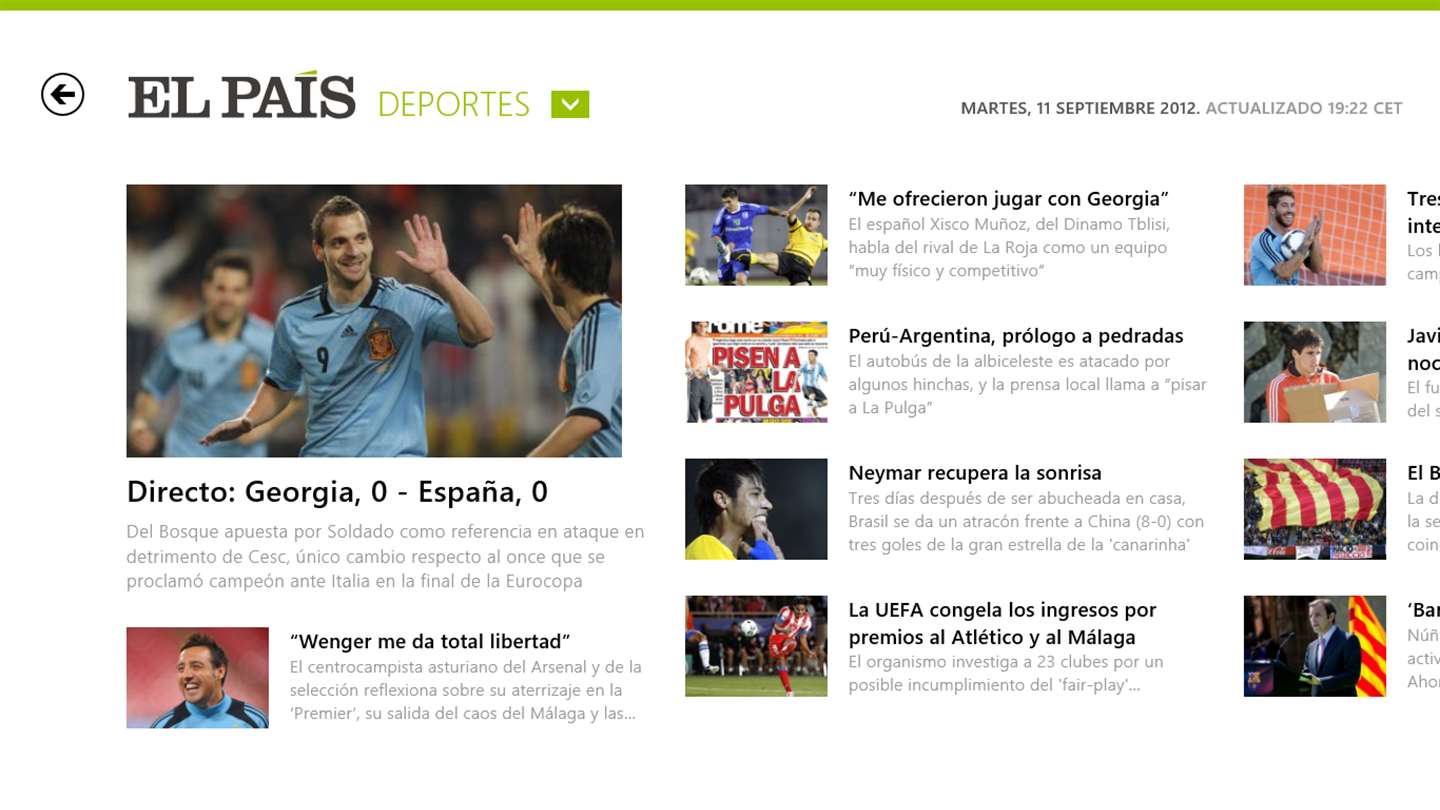The height and width of the screenshot is (810, 1440).
Task: Read article "Wenger me da total libertad"
Action: pos(430,641)
